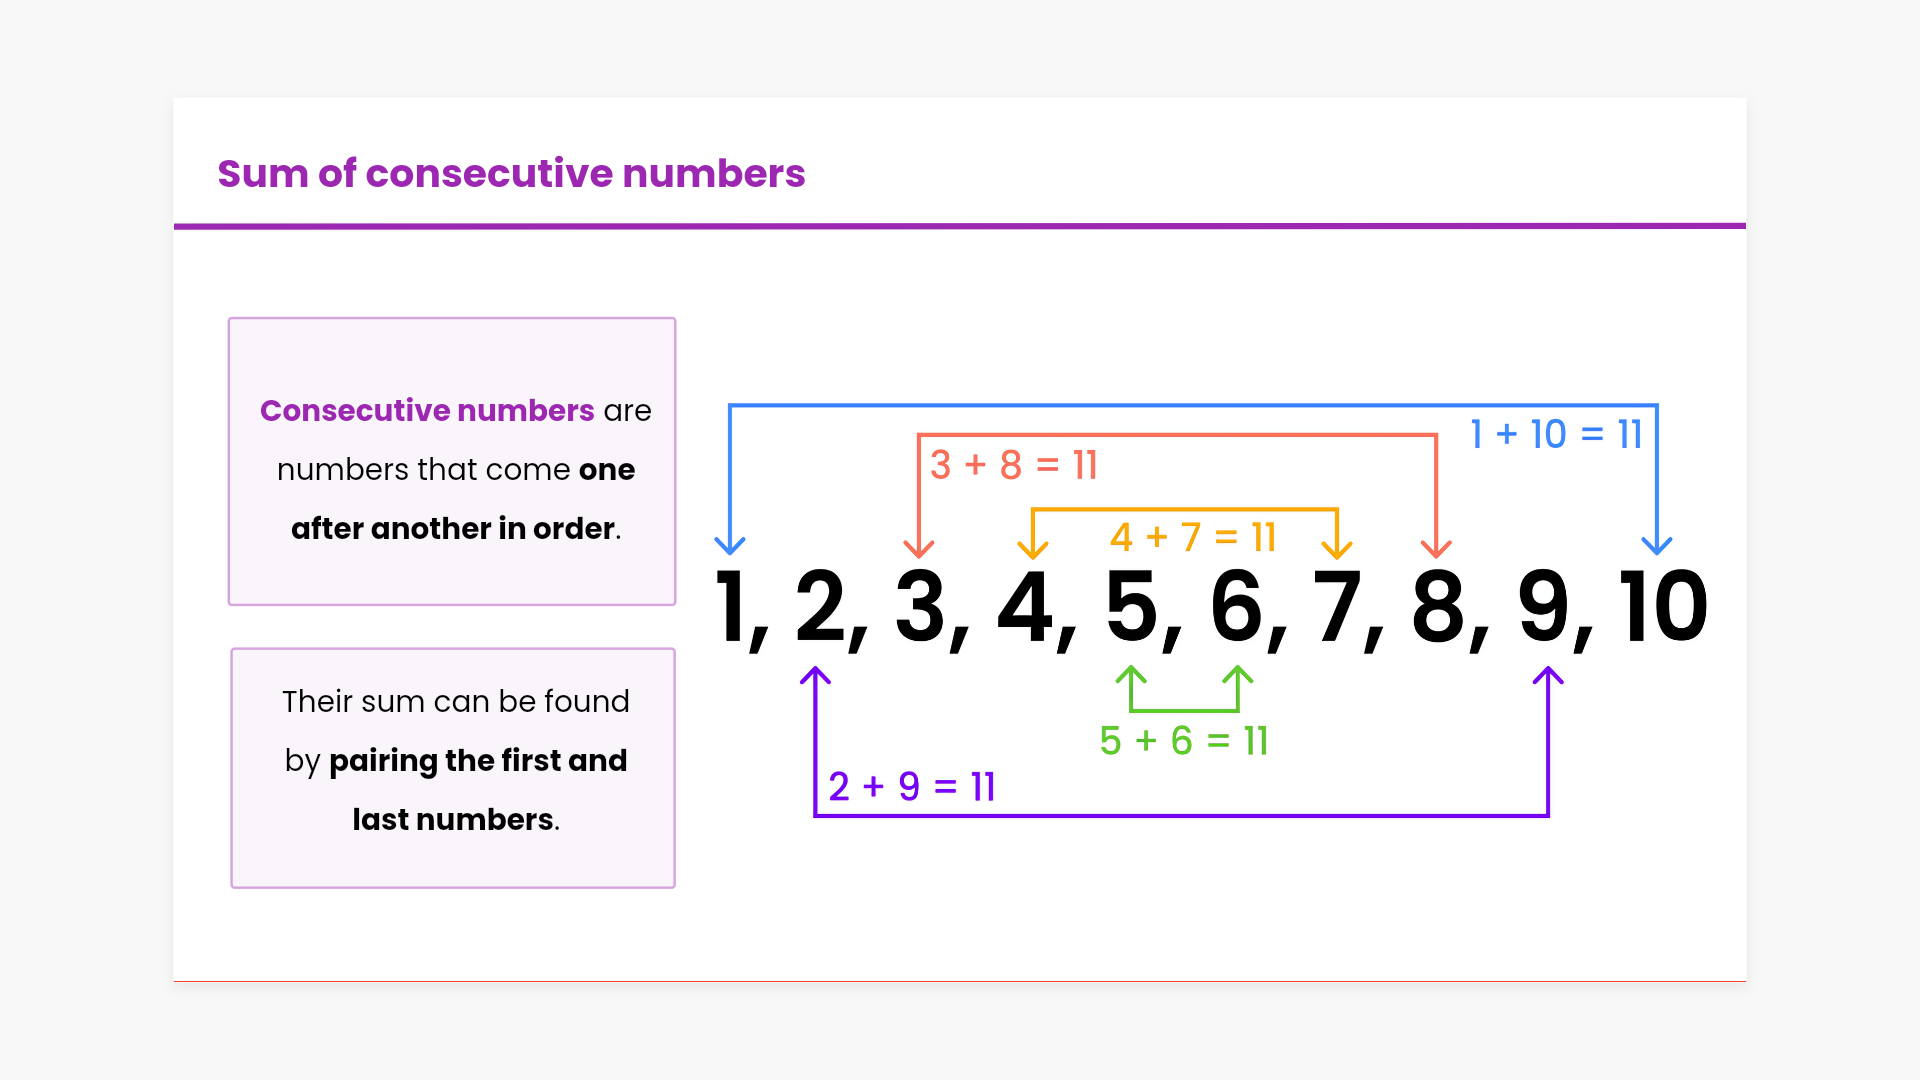Click the large number 10 in the sequence
The width and height of the screenshot is (1920, 1080).
(1664, 608)
